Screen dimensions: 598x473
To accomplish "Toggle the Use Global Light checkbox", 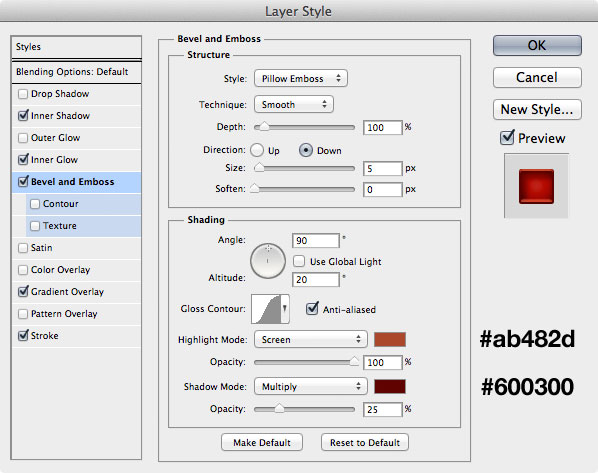I will pos(299,261).
